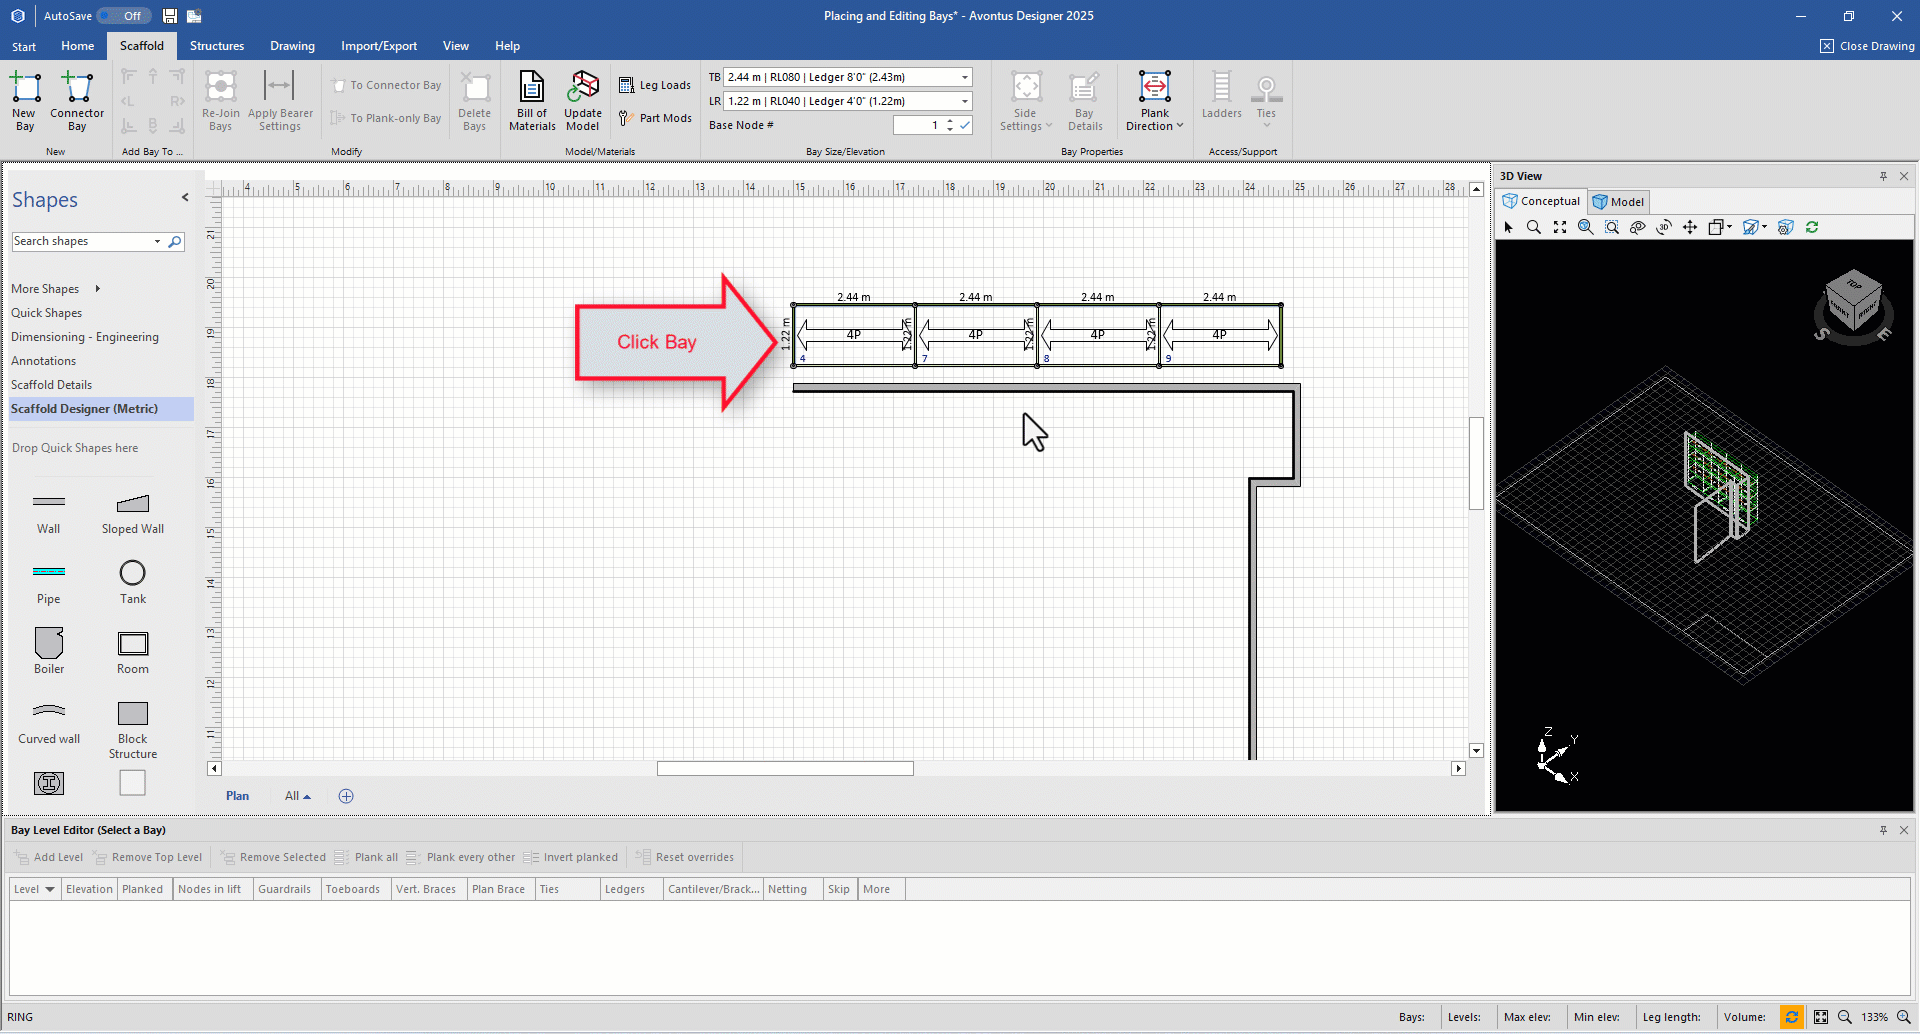This screenshot has width=1920, height=1034.
Task: Open Bill of Materials
Action: pyautogui.click(x=532, y=99)
